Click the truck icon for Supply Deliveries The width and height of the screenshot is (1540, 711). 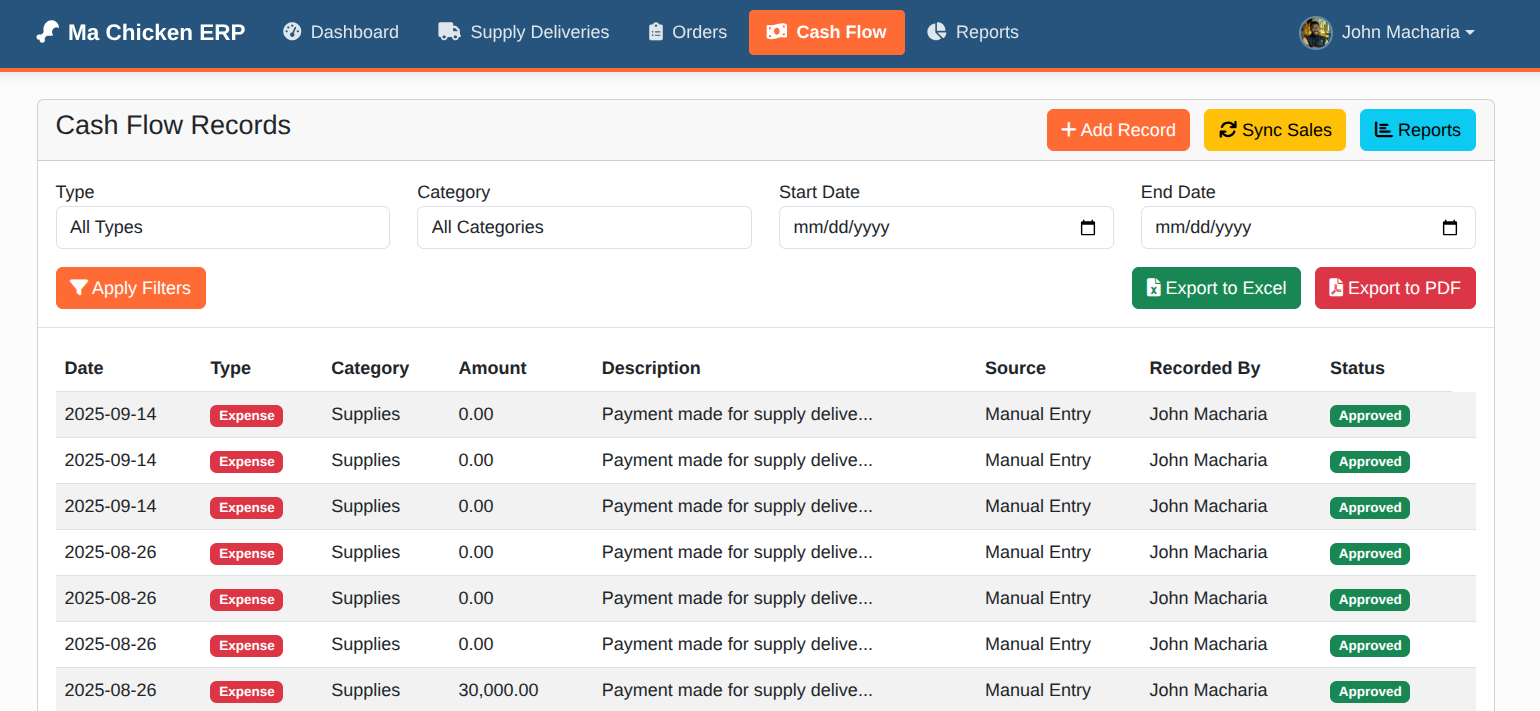click(446, 31)
